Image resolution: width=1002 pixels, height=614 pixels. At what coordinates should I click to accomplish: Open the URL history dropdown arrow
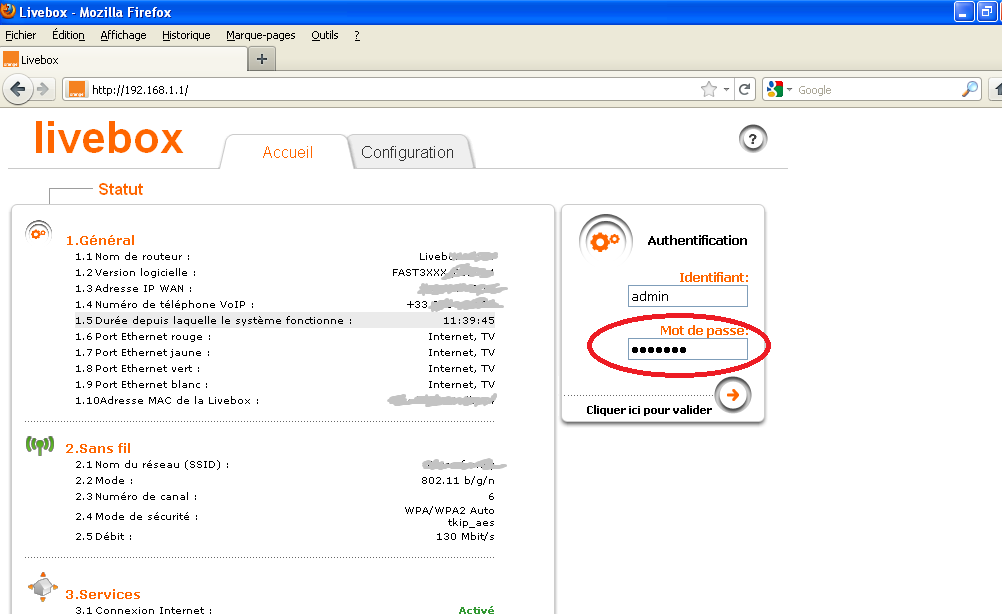tap(727, 89)
